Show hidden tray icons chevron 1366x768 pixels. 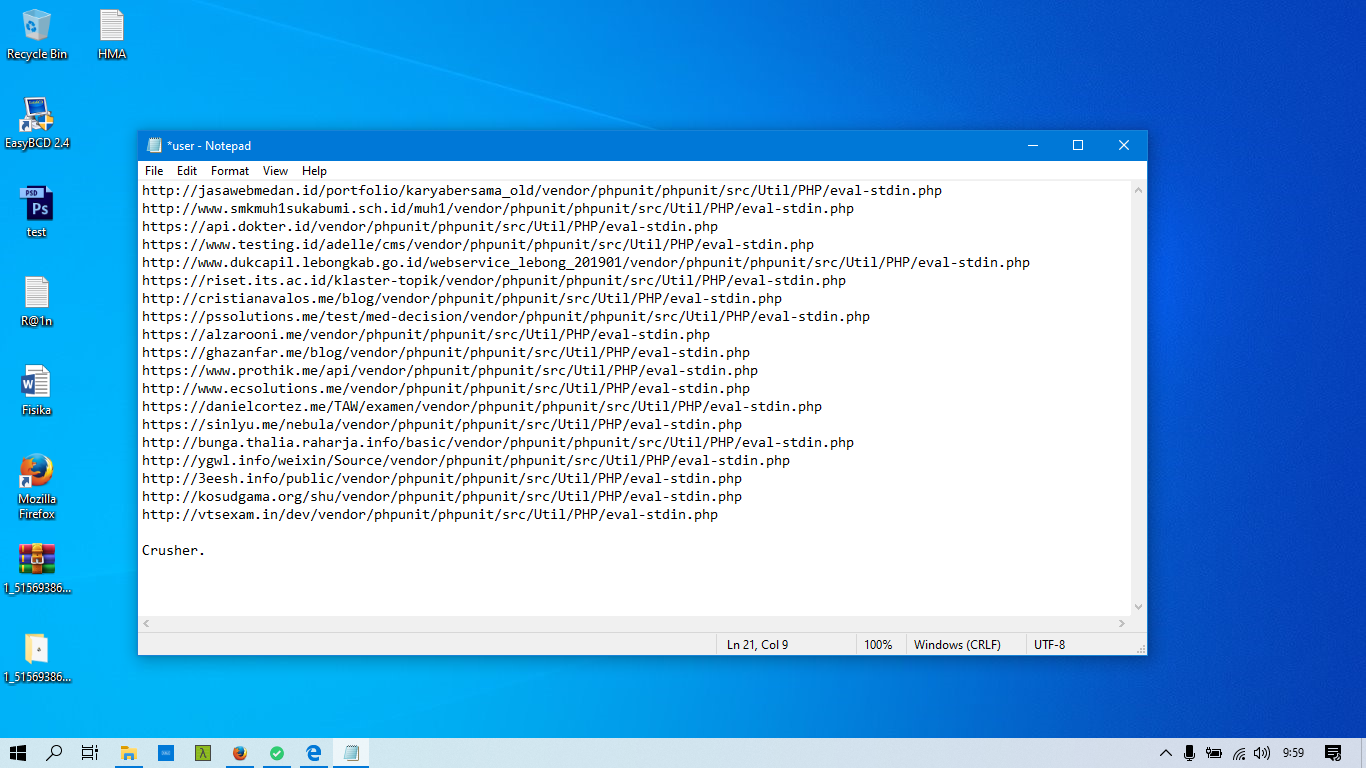(1166, 753)
